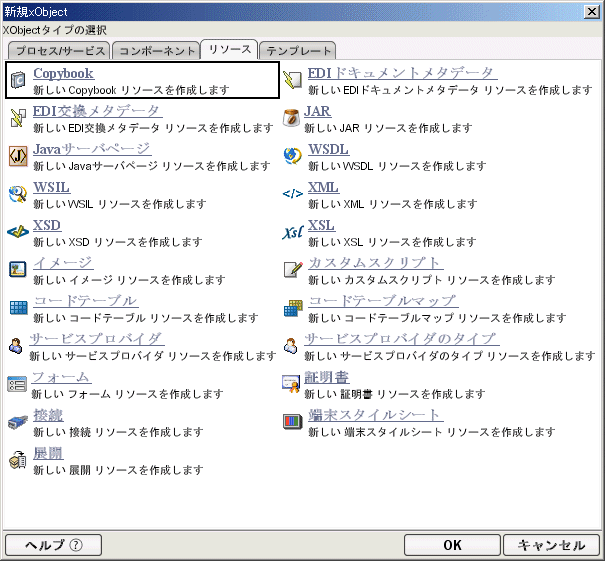Image resolution: width=605 pixels, height=561 pixels.
Task: Pick the WSIL resource link
Action: tap(52, 187)
